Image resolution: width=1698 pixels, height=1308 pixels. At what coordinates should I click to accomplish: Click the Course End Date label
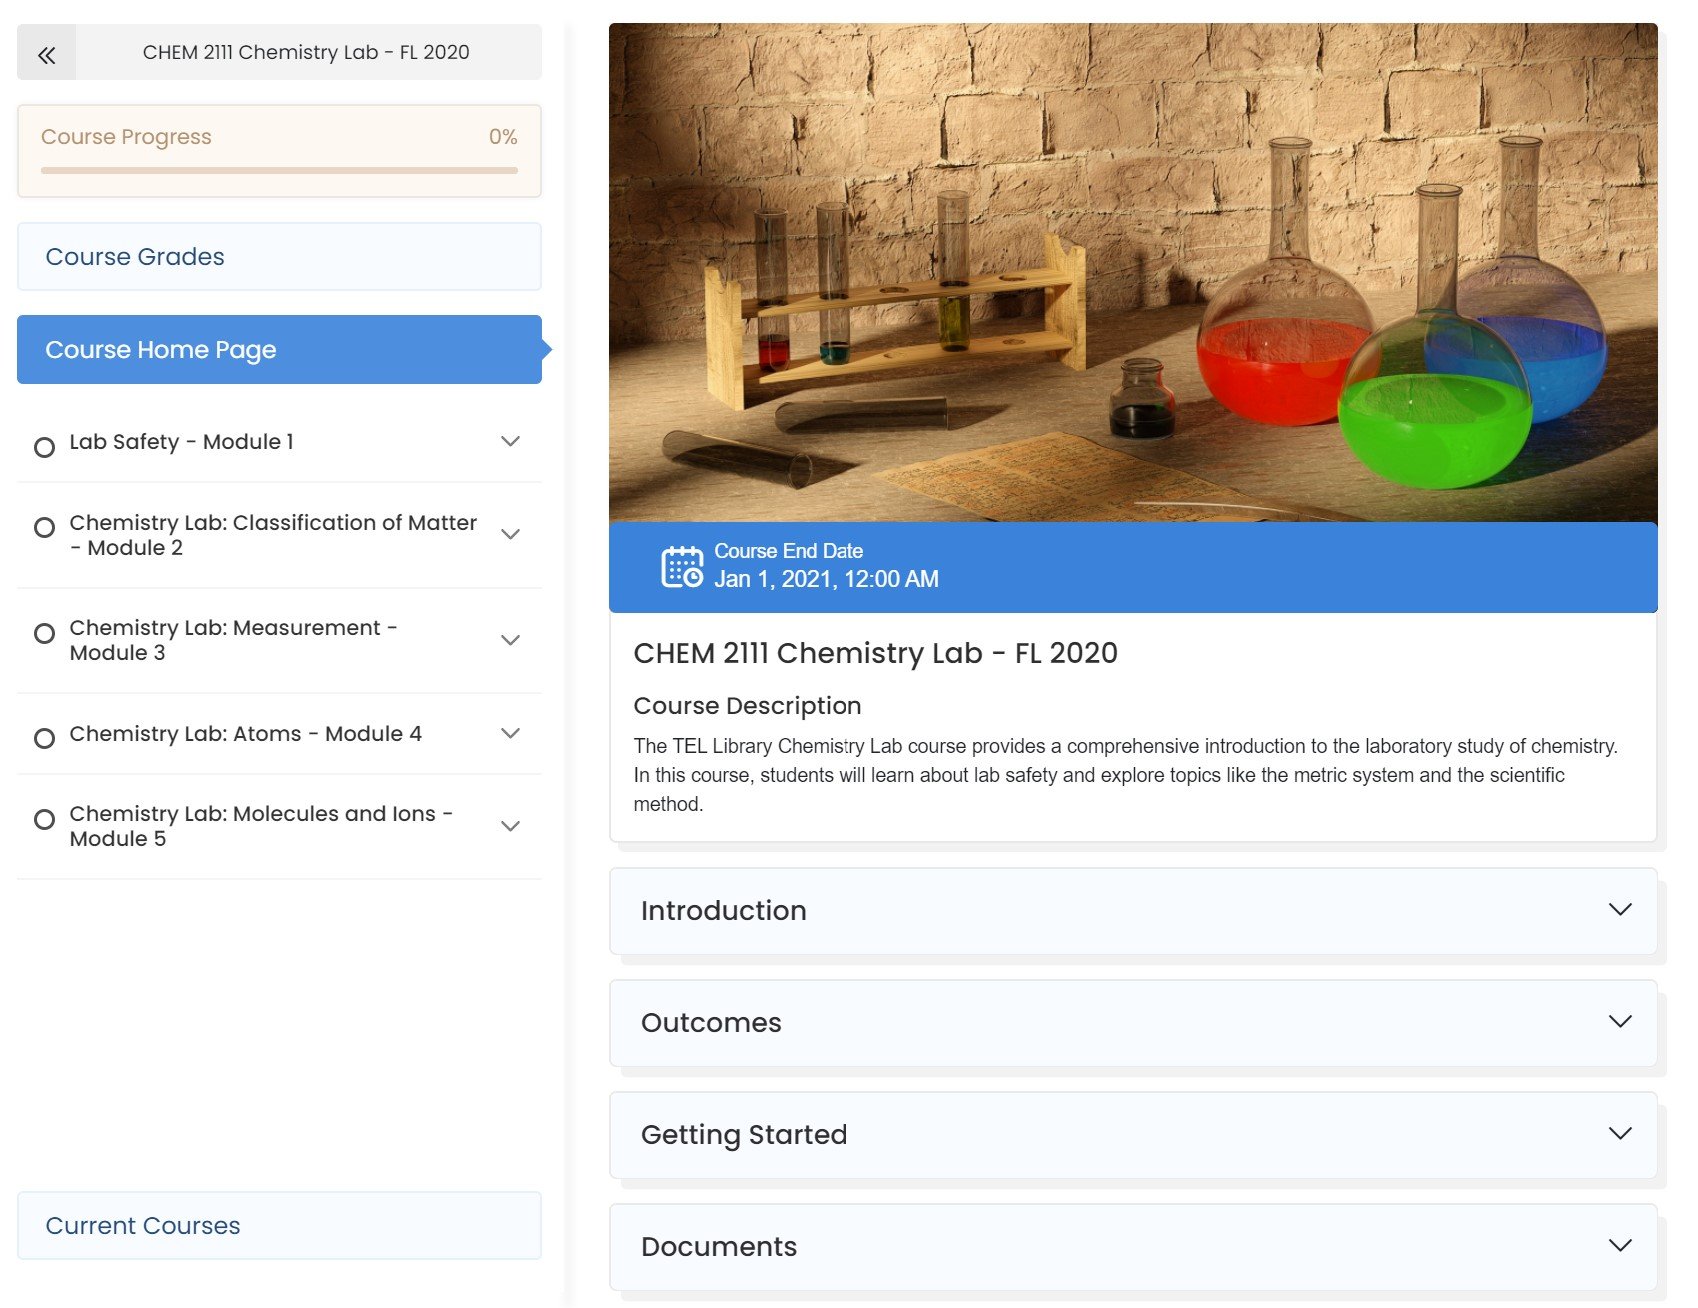tap(788, 551)
